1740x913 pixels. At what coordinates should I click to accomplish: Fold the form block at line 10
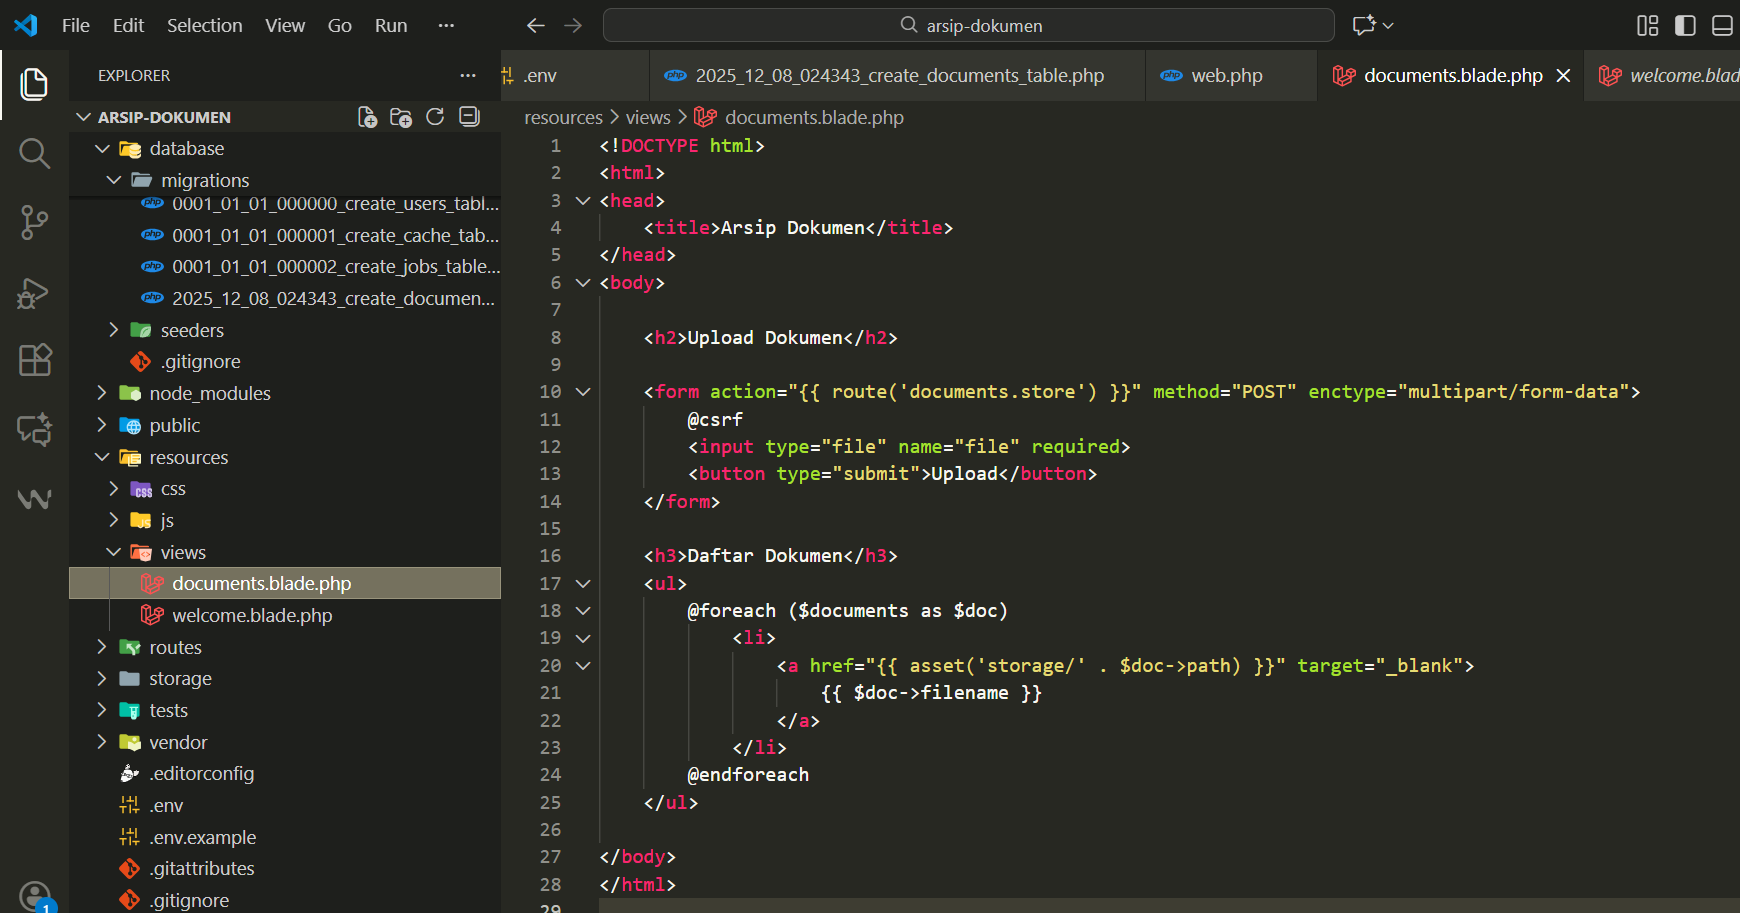[583, 392]
